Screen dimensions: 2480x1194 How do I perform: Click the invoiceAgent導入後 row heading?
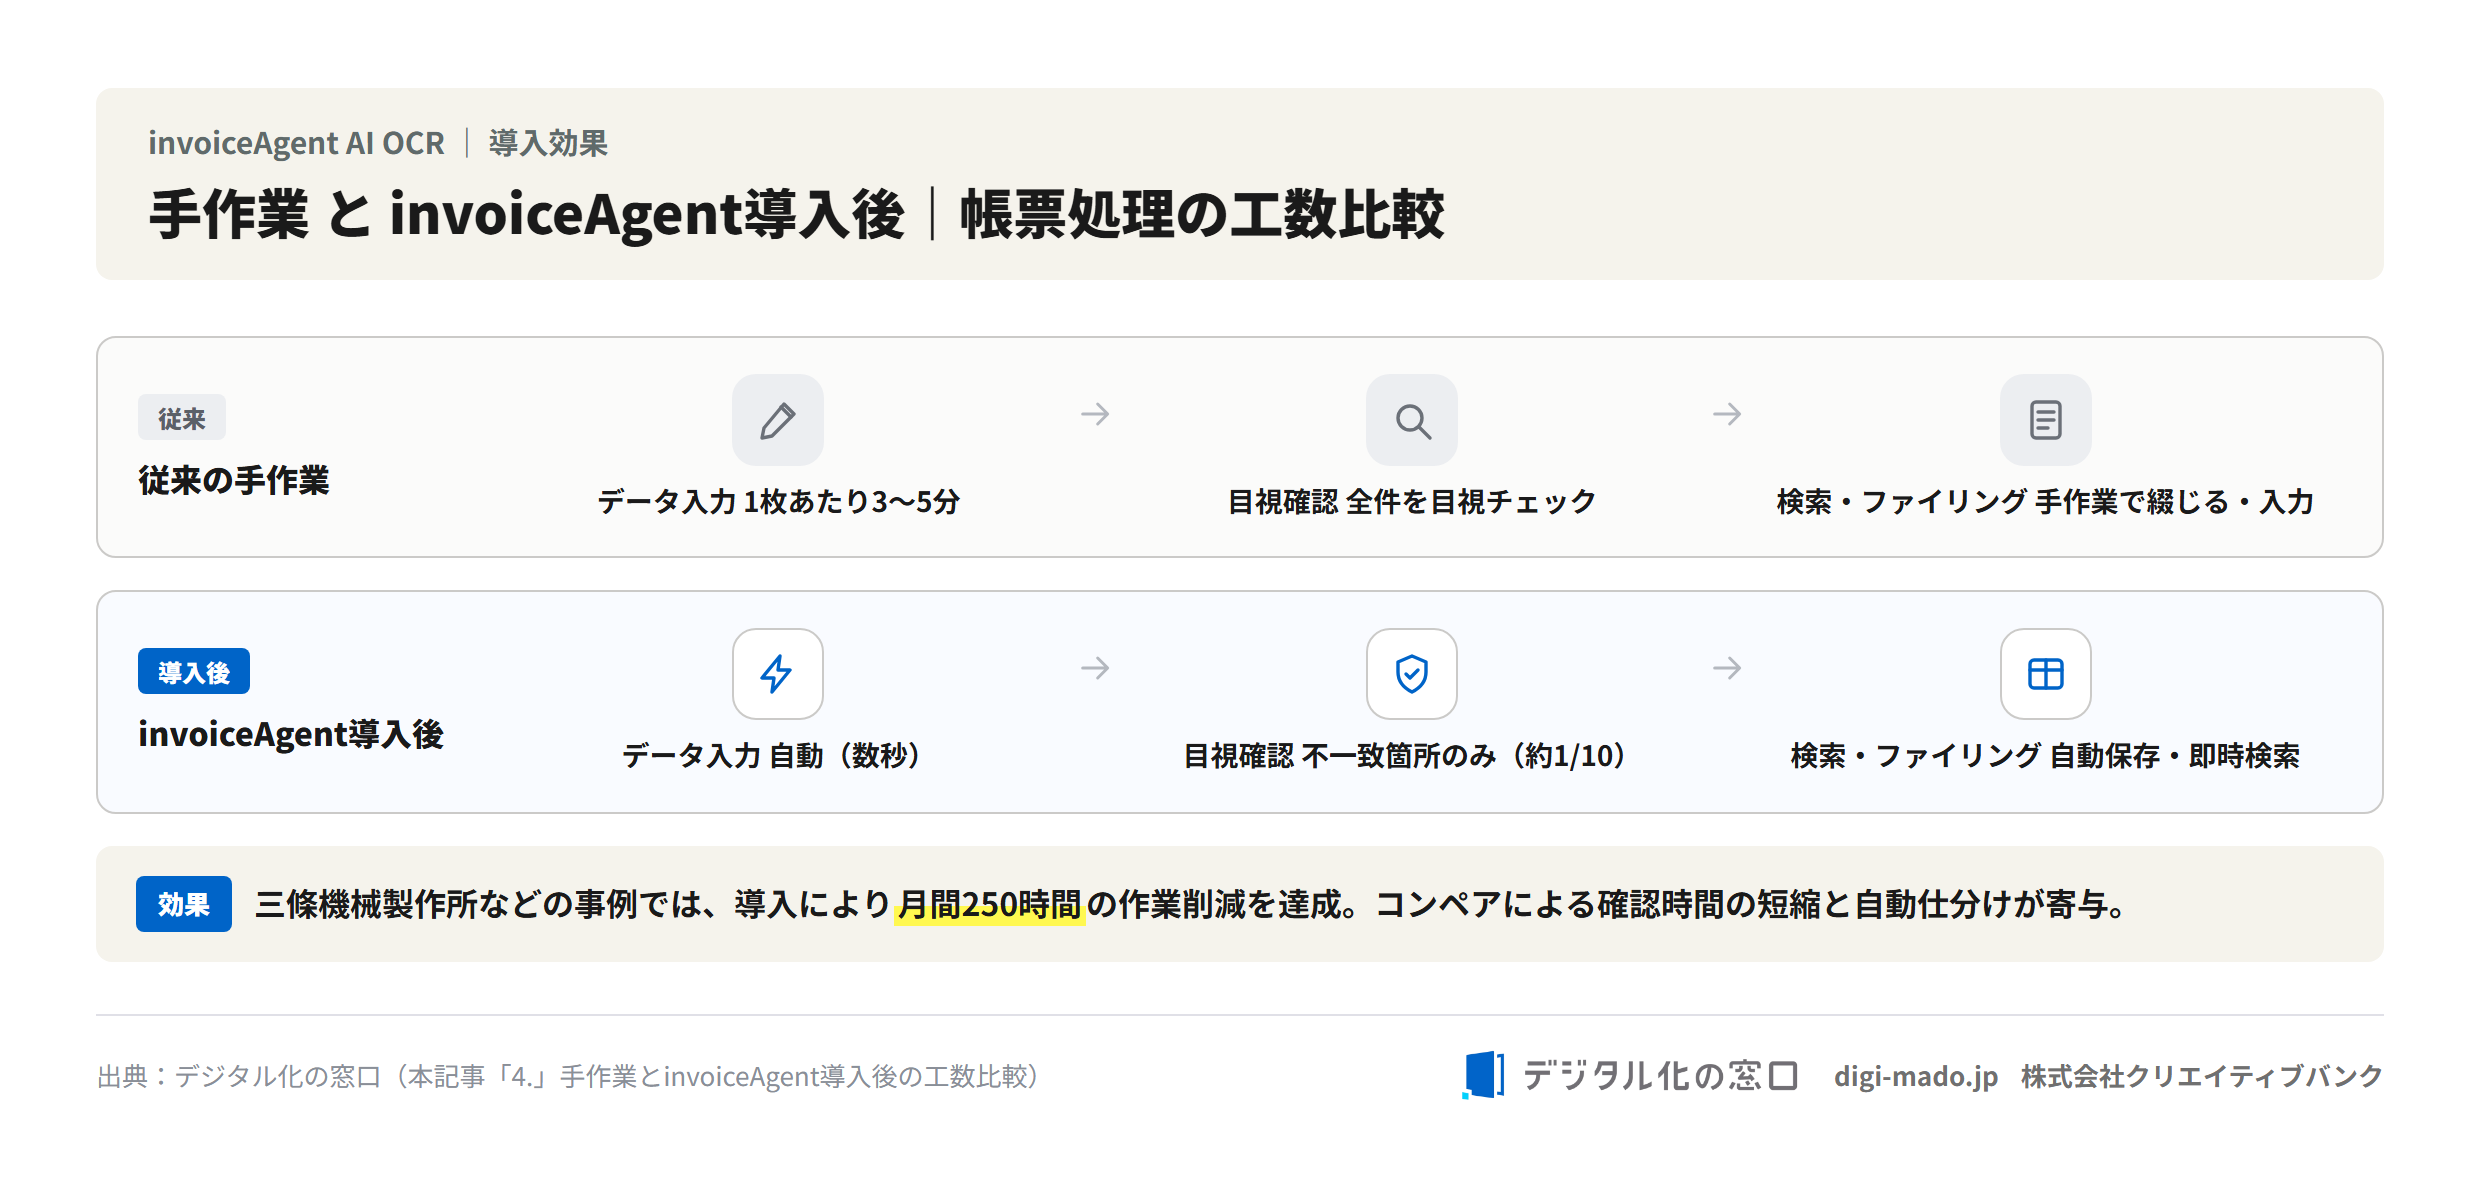[291, 734]
